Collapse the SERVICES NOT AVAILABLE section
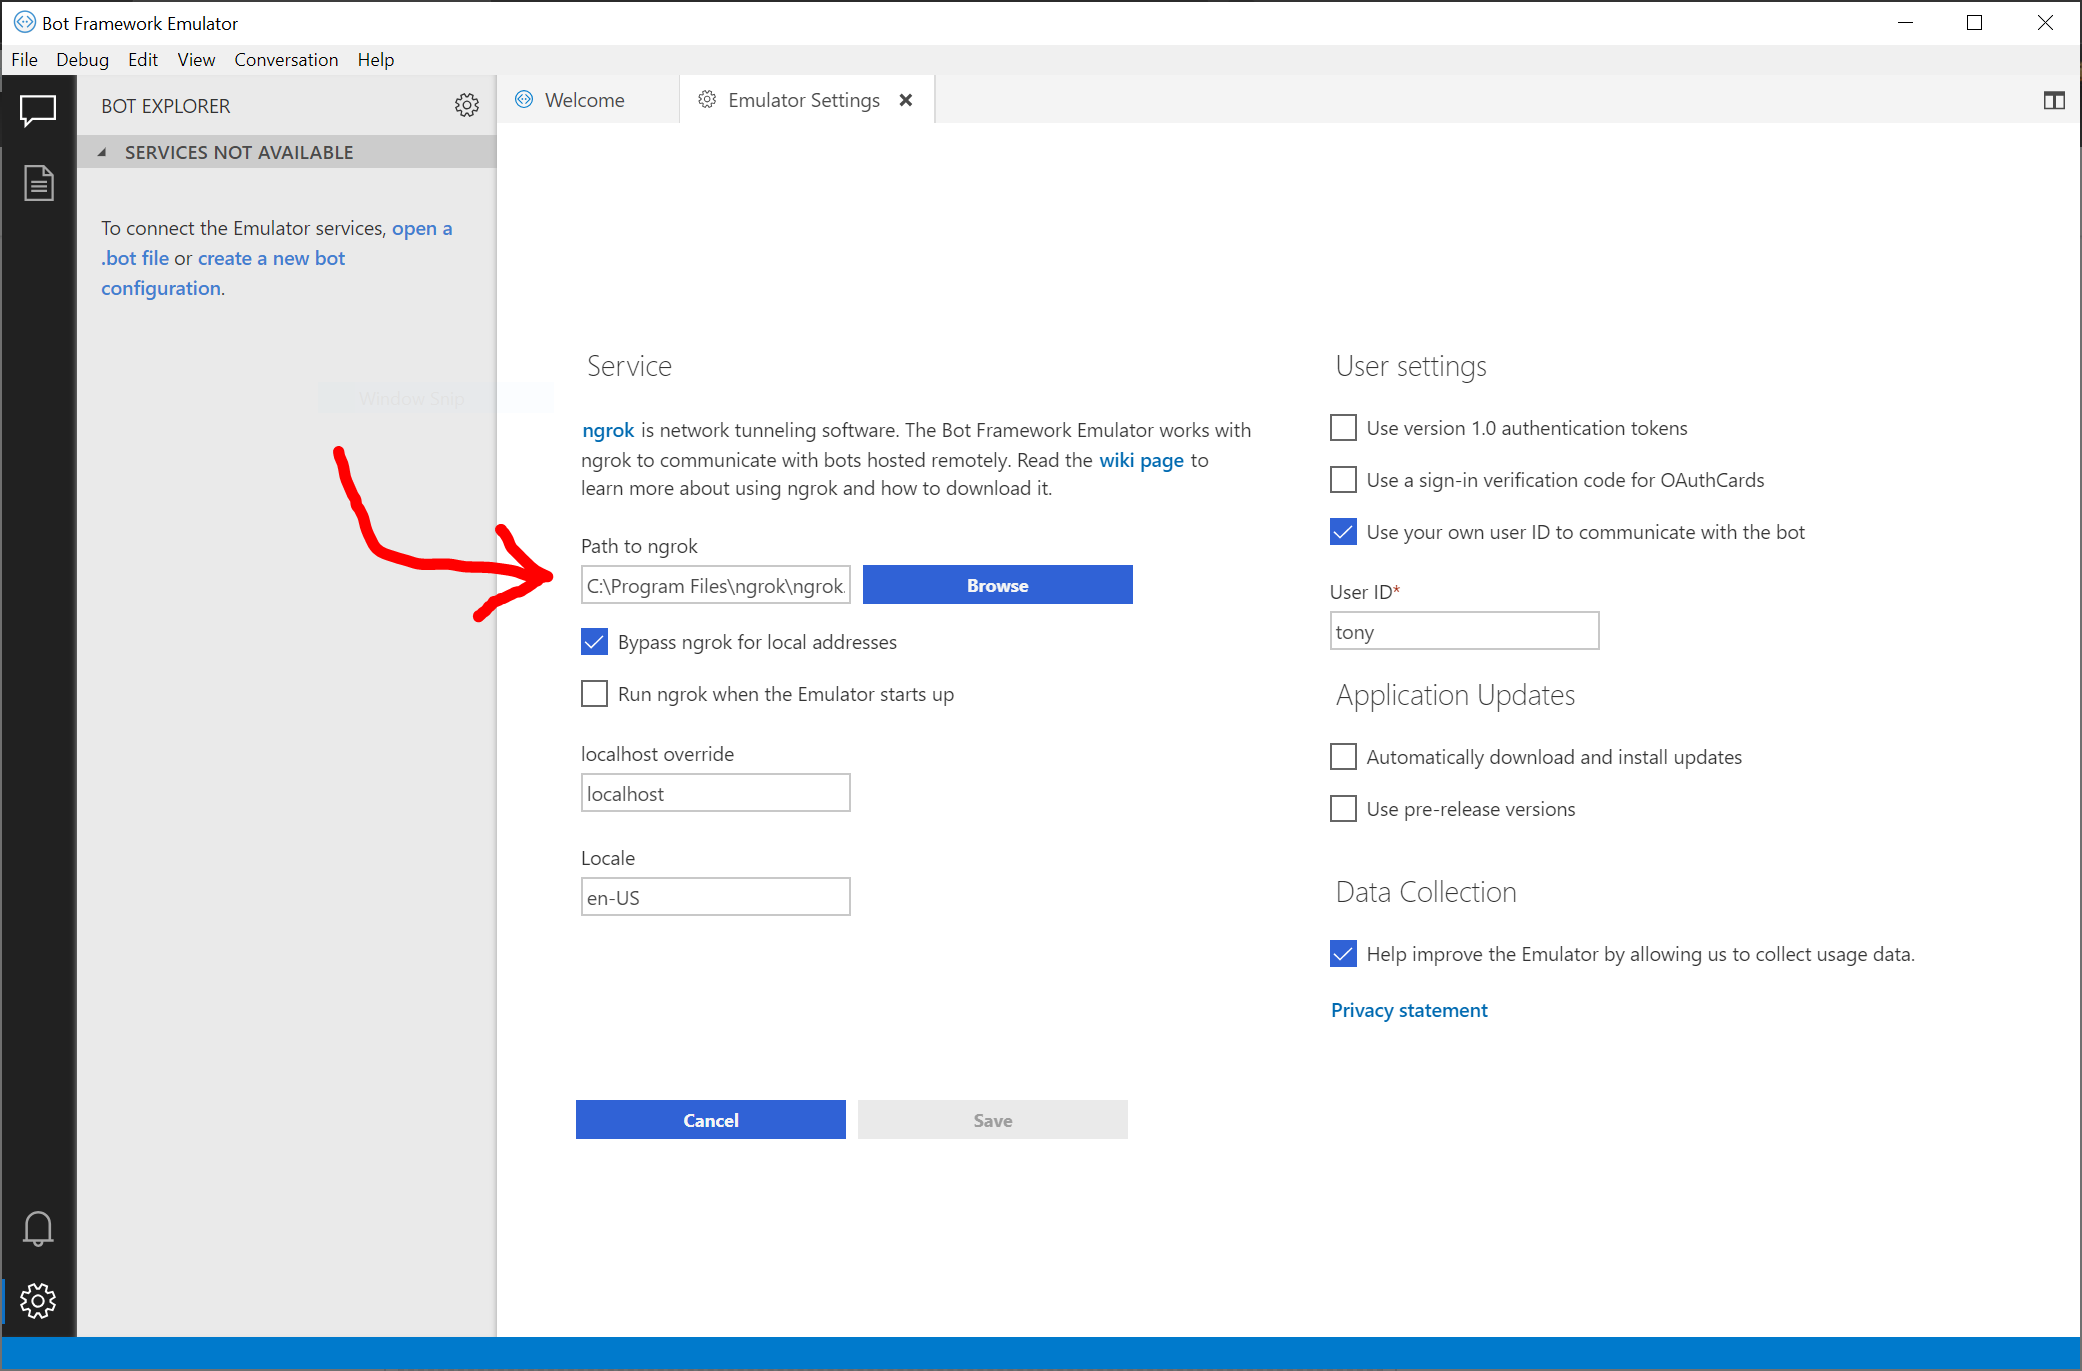The height and width of the screenshot is (1371, 2082). [x=103, y=152]
